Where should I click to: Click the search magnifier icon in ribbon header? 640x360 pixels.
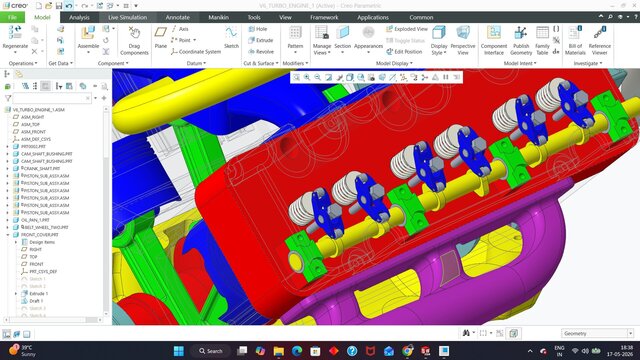[x=610, y=17]
